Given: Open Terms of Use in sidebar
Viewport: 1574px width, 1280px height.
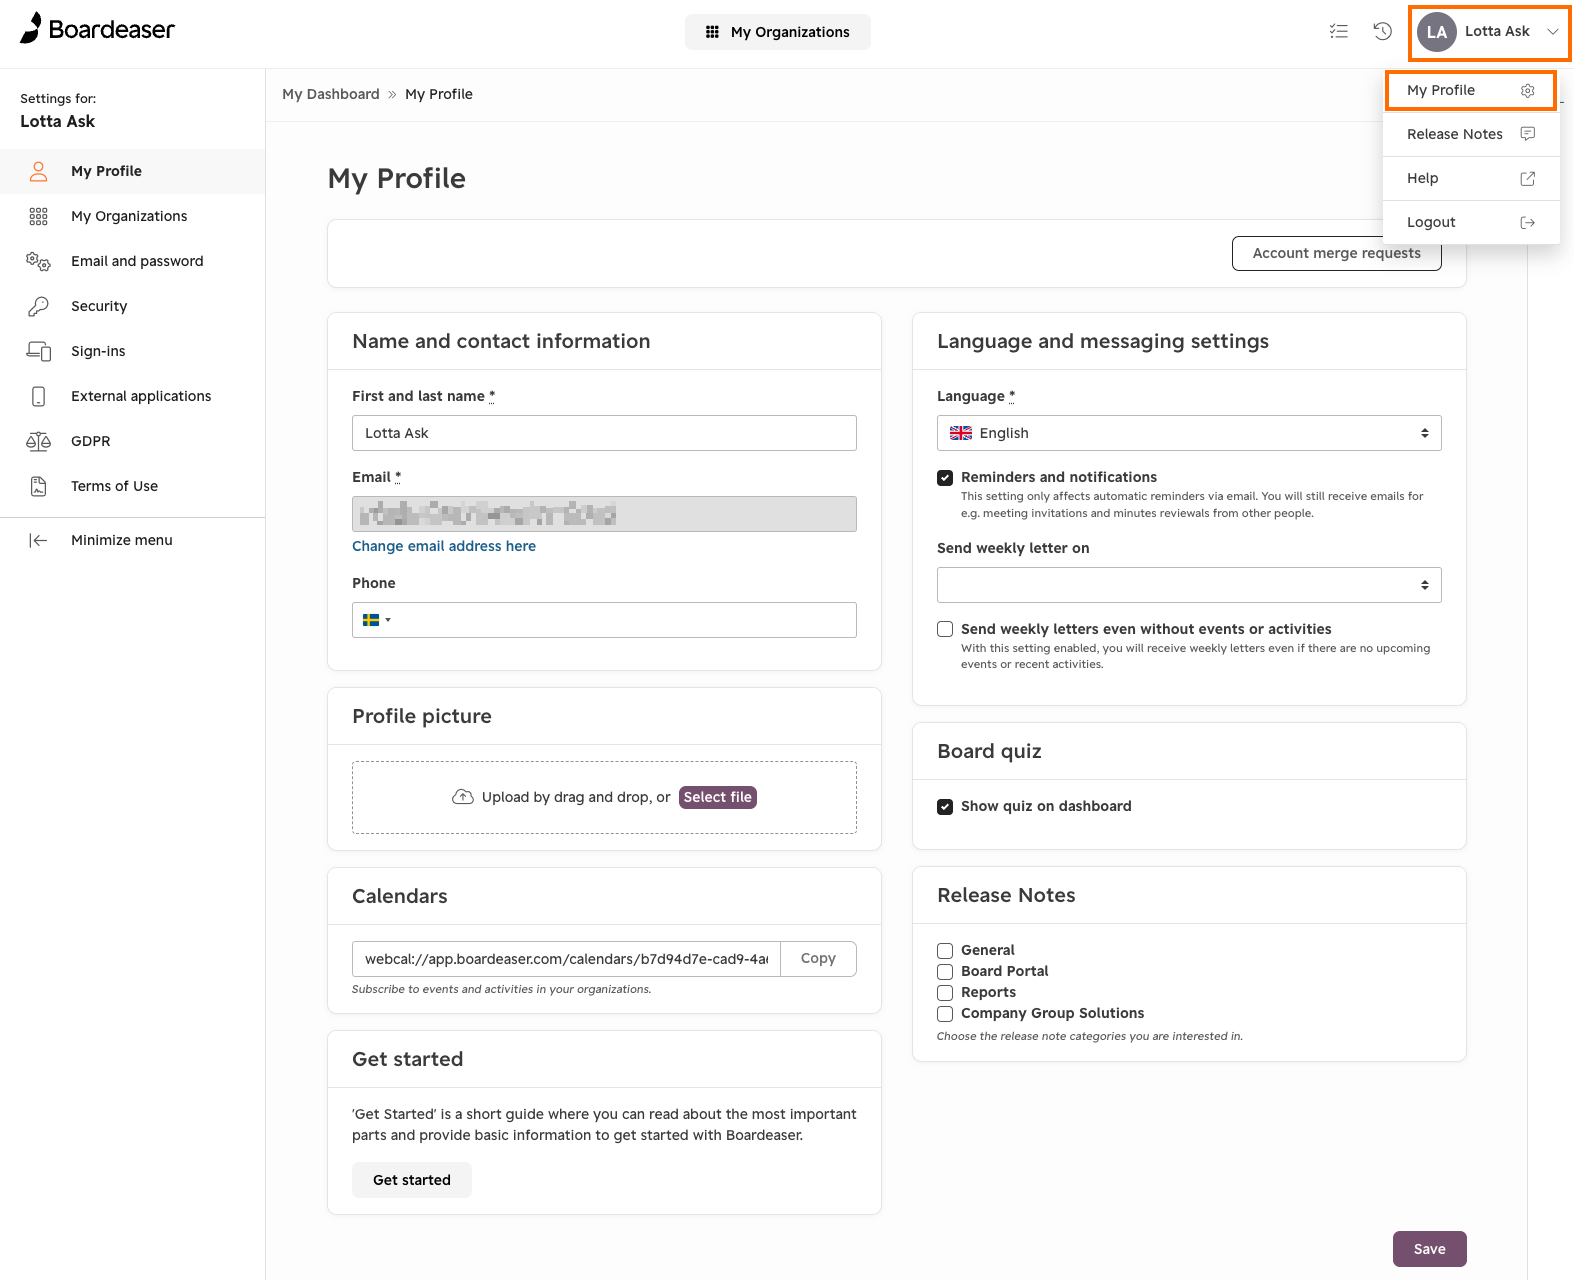Looking at the screenshot, I should point(132,486).
